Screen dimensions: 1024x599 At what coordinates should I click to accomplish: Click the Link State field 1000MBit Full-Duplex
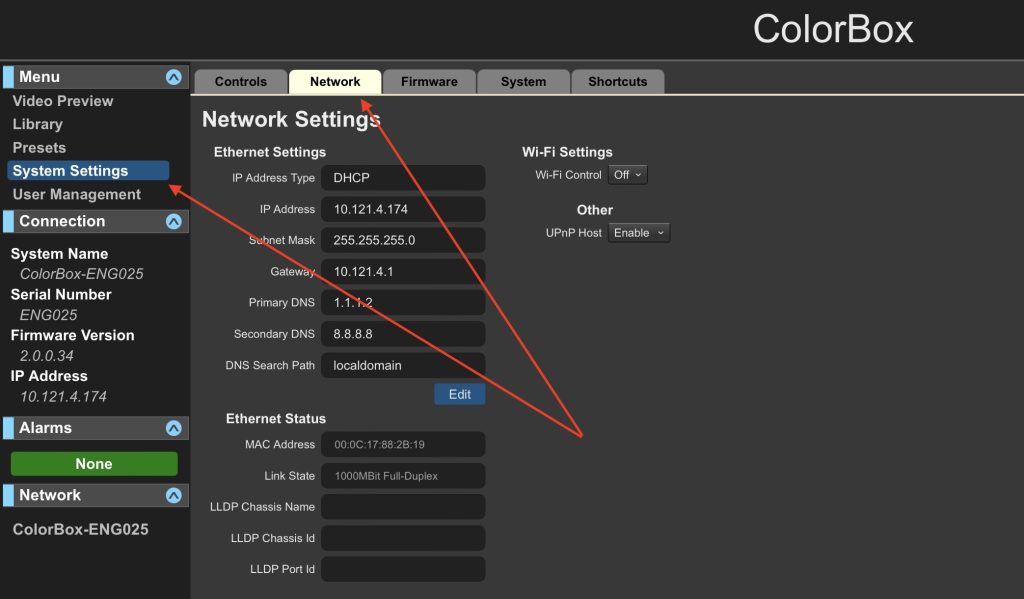[403, 476]
